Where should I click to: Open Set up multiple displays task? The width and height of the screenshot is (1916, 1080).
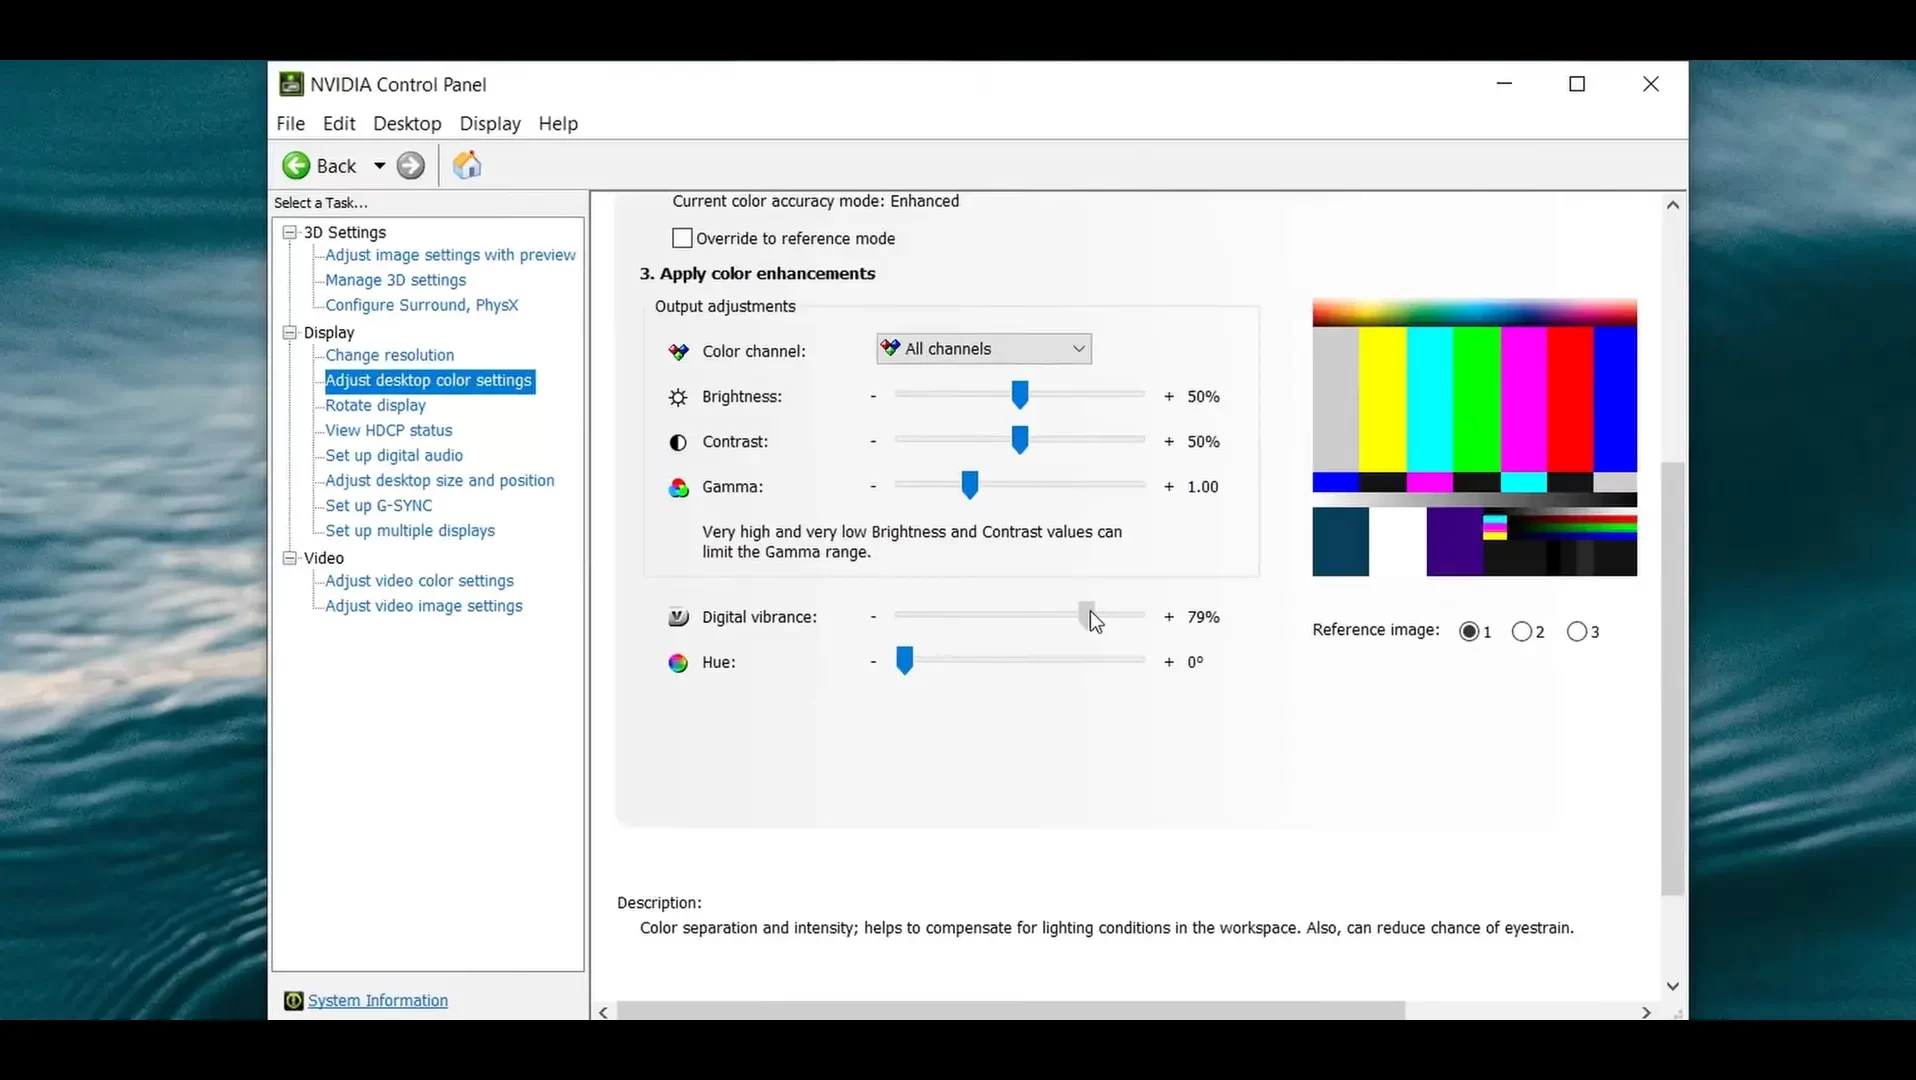tap(410, 531)
